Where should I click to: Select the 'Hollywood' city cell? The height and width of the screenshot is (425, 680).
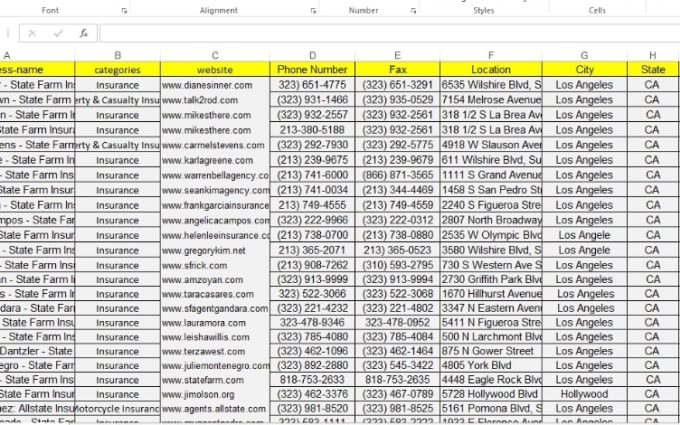tap(584, 395)
